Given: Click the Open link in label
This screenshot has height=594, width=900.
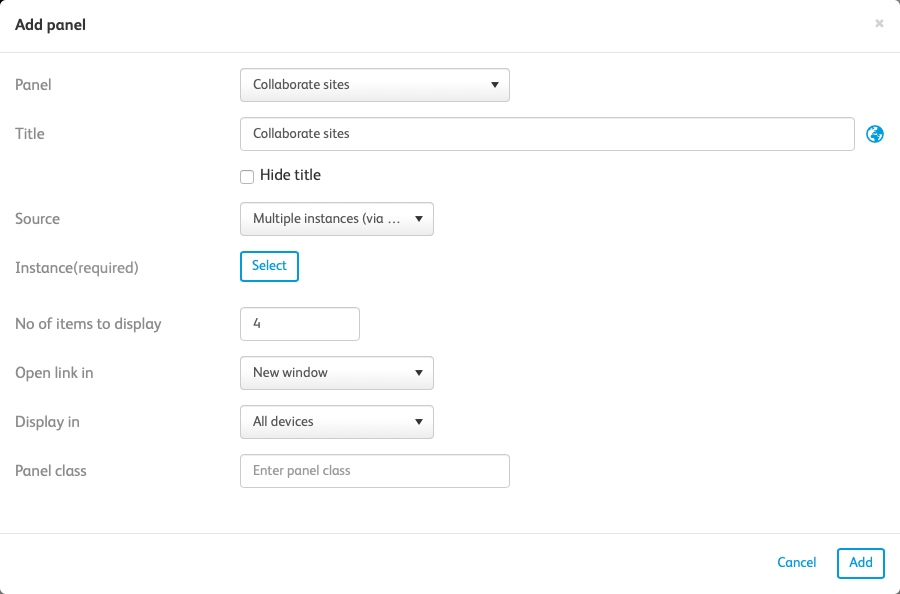Looking at the screenshot, I should [x=54, y=373].
